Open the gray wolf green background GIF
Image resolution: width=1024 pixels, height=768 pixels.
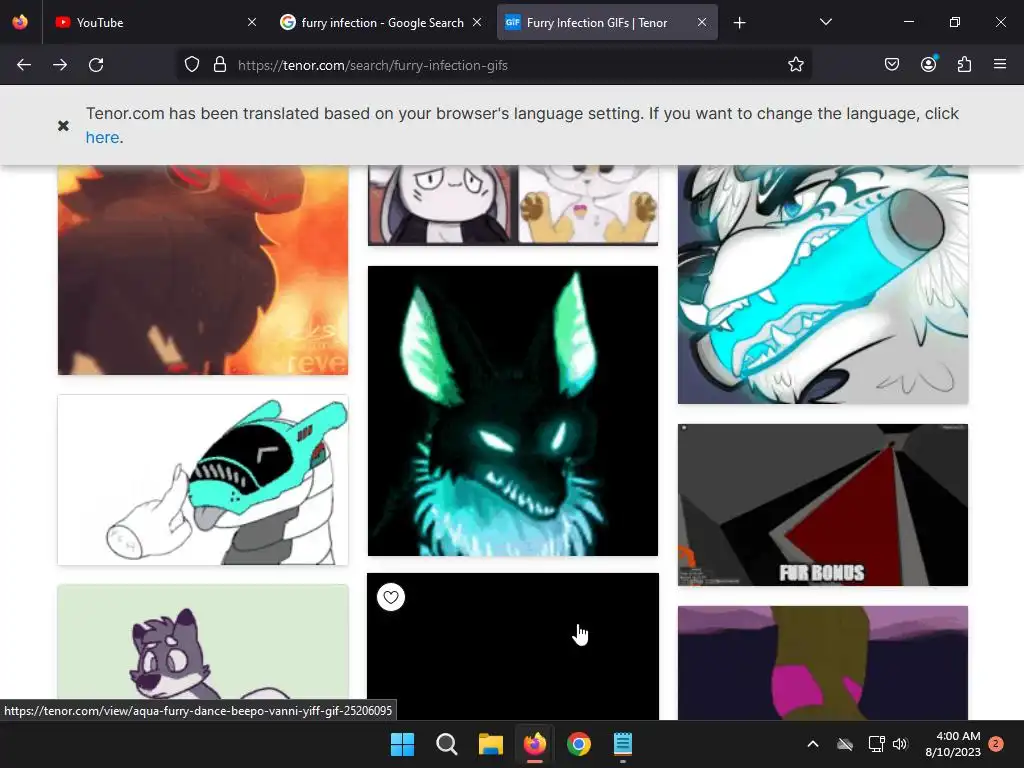tap(202, 643)
